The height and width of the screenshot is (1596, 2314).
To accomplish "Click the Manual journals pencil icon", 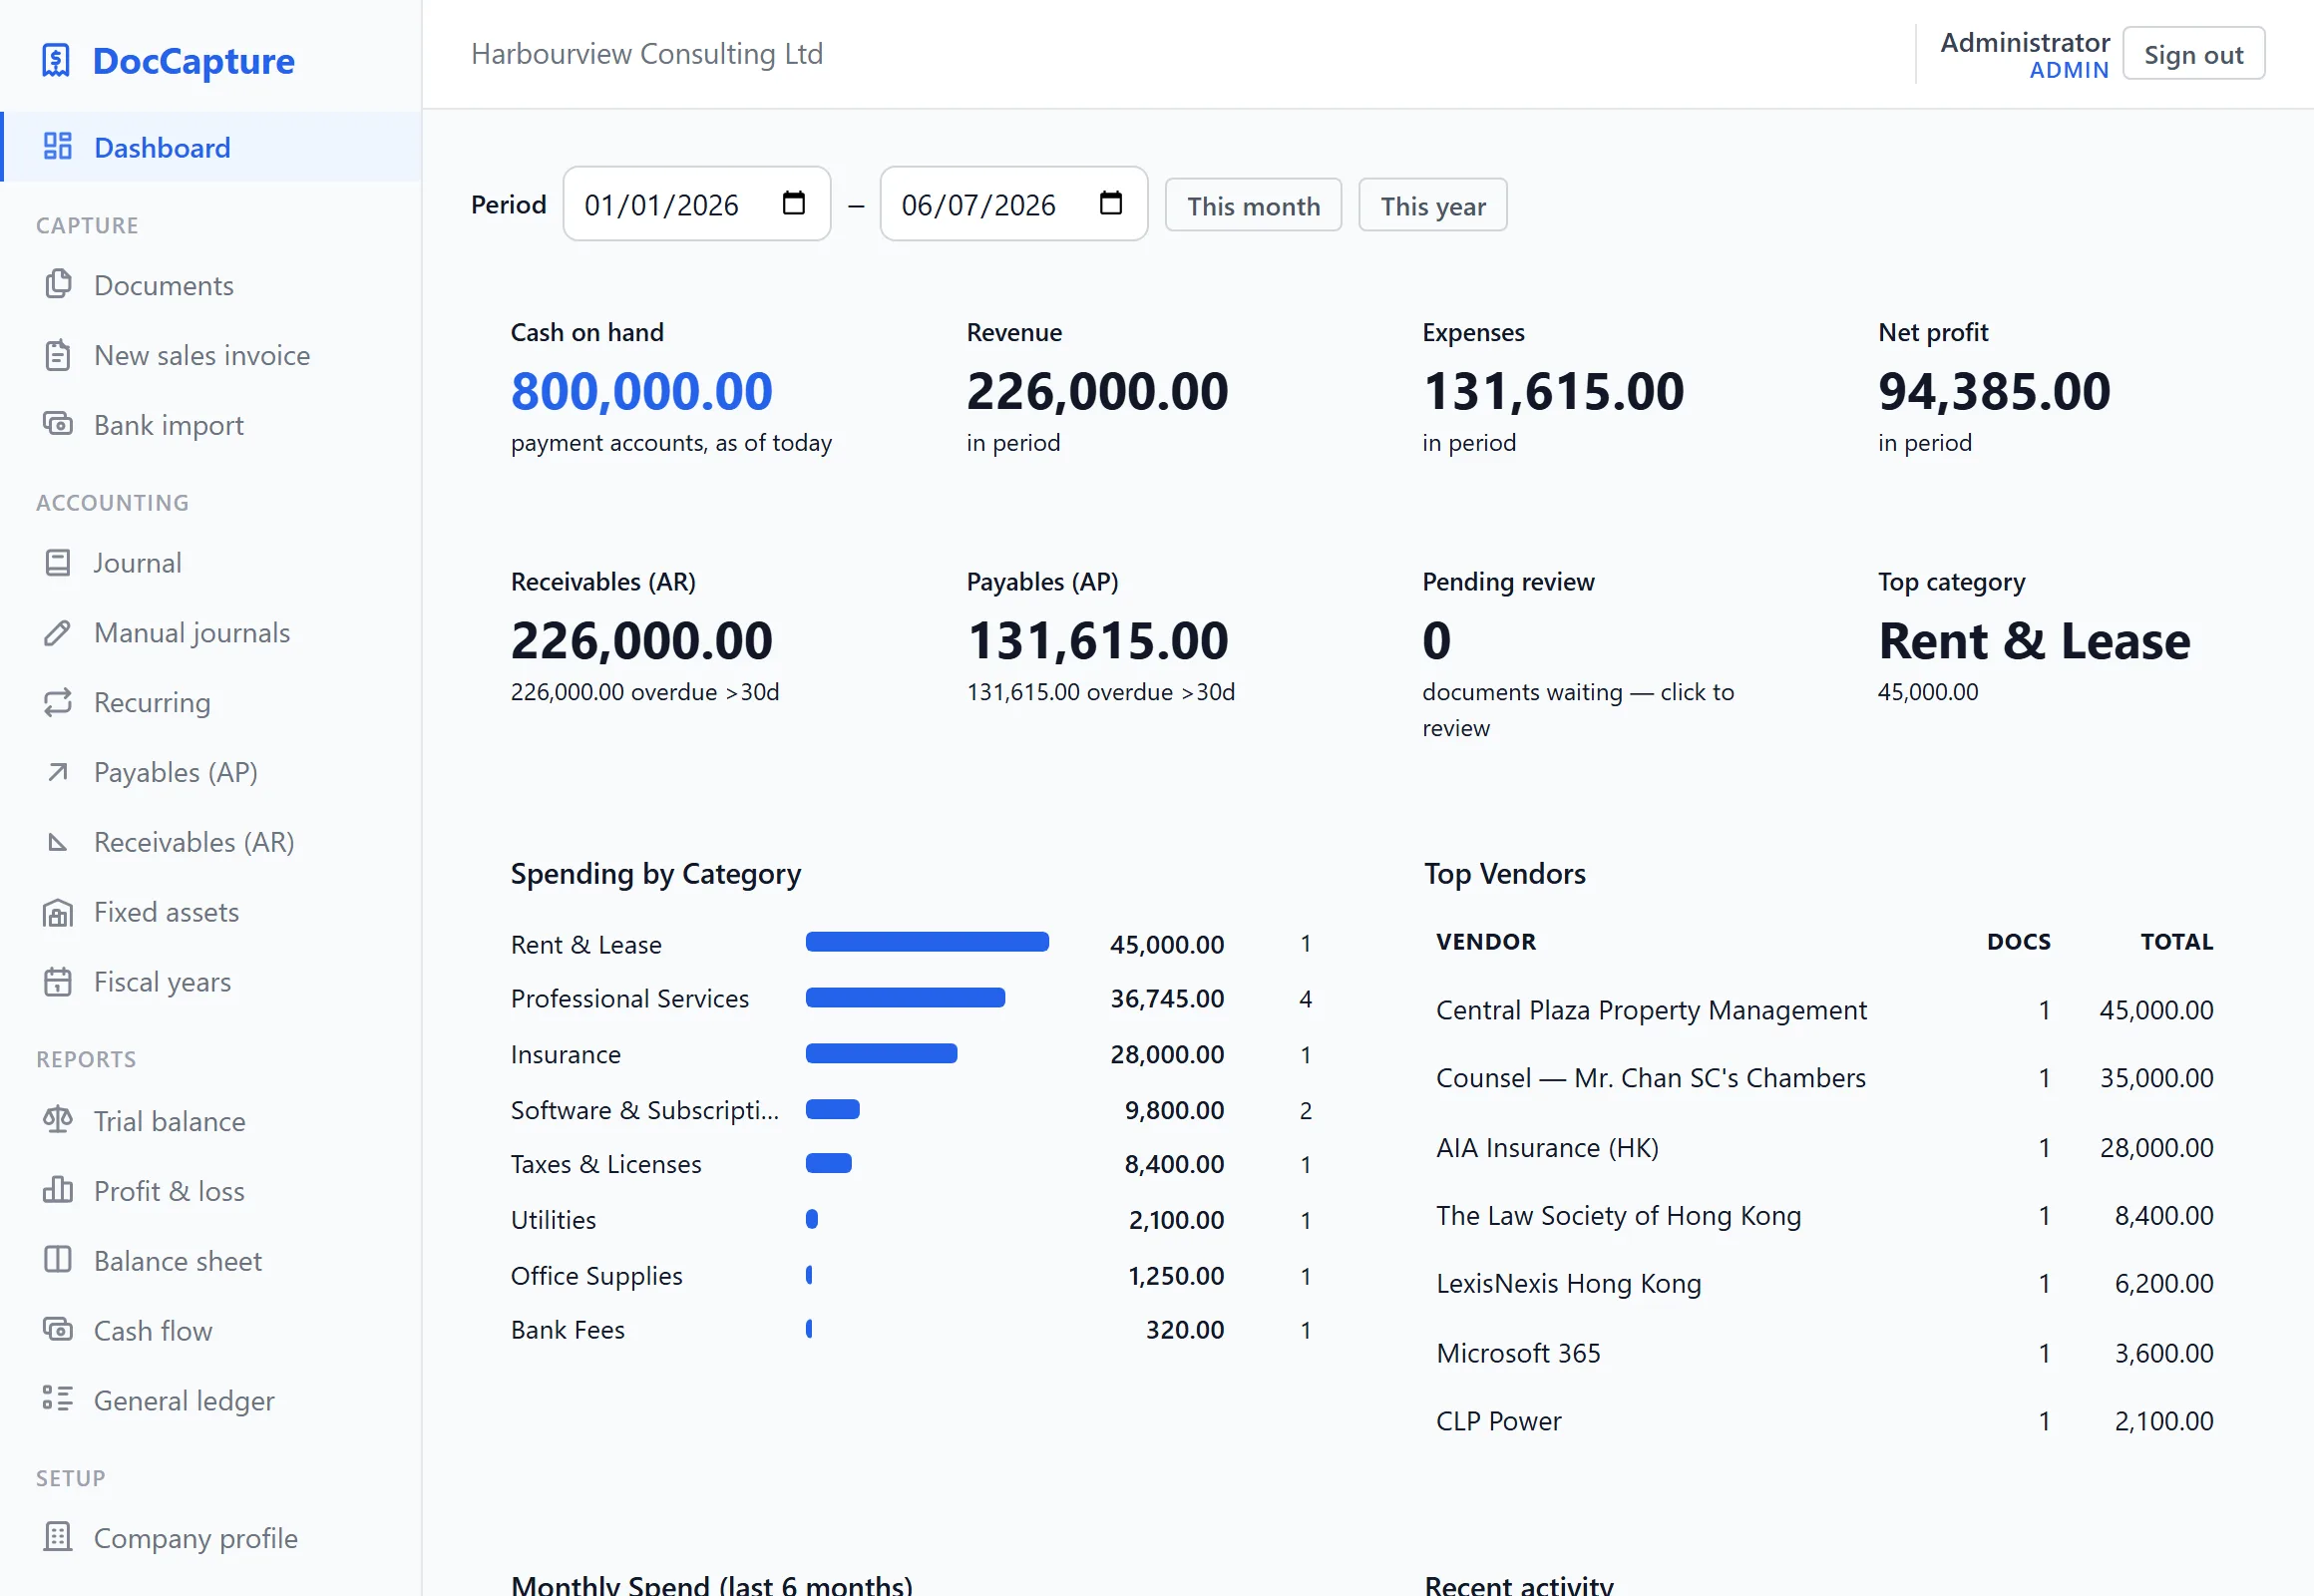I will tap(58, 632).
